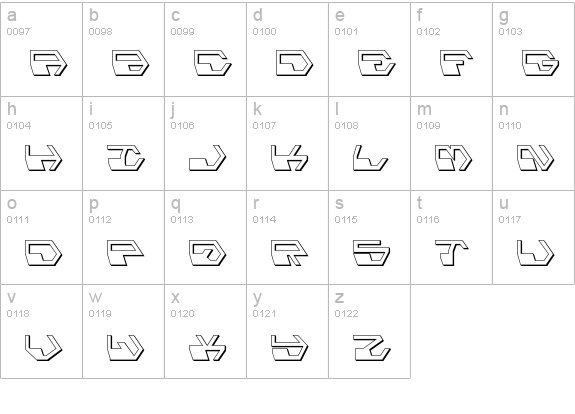Open the glyph for letter e (0101)

[x=370, y=50]
